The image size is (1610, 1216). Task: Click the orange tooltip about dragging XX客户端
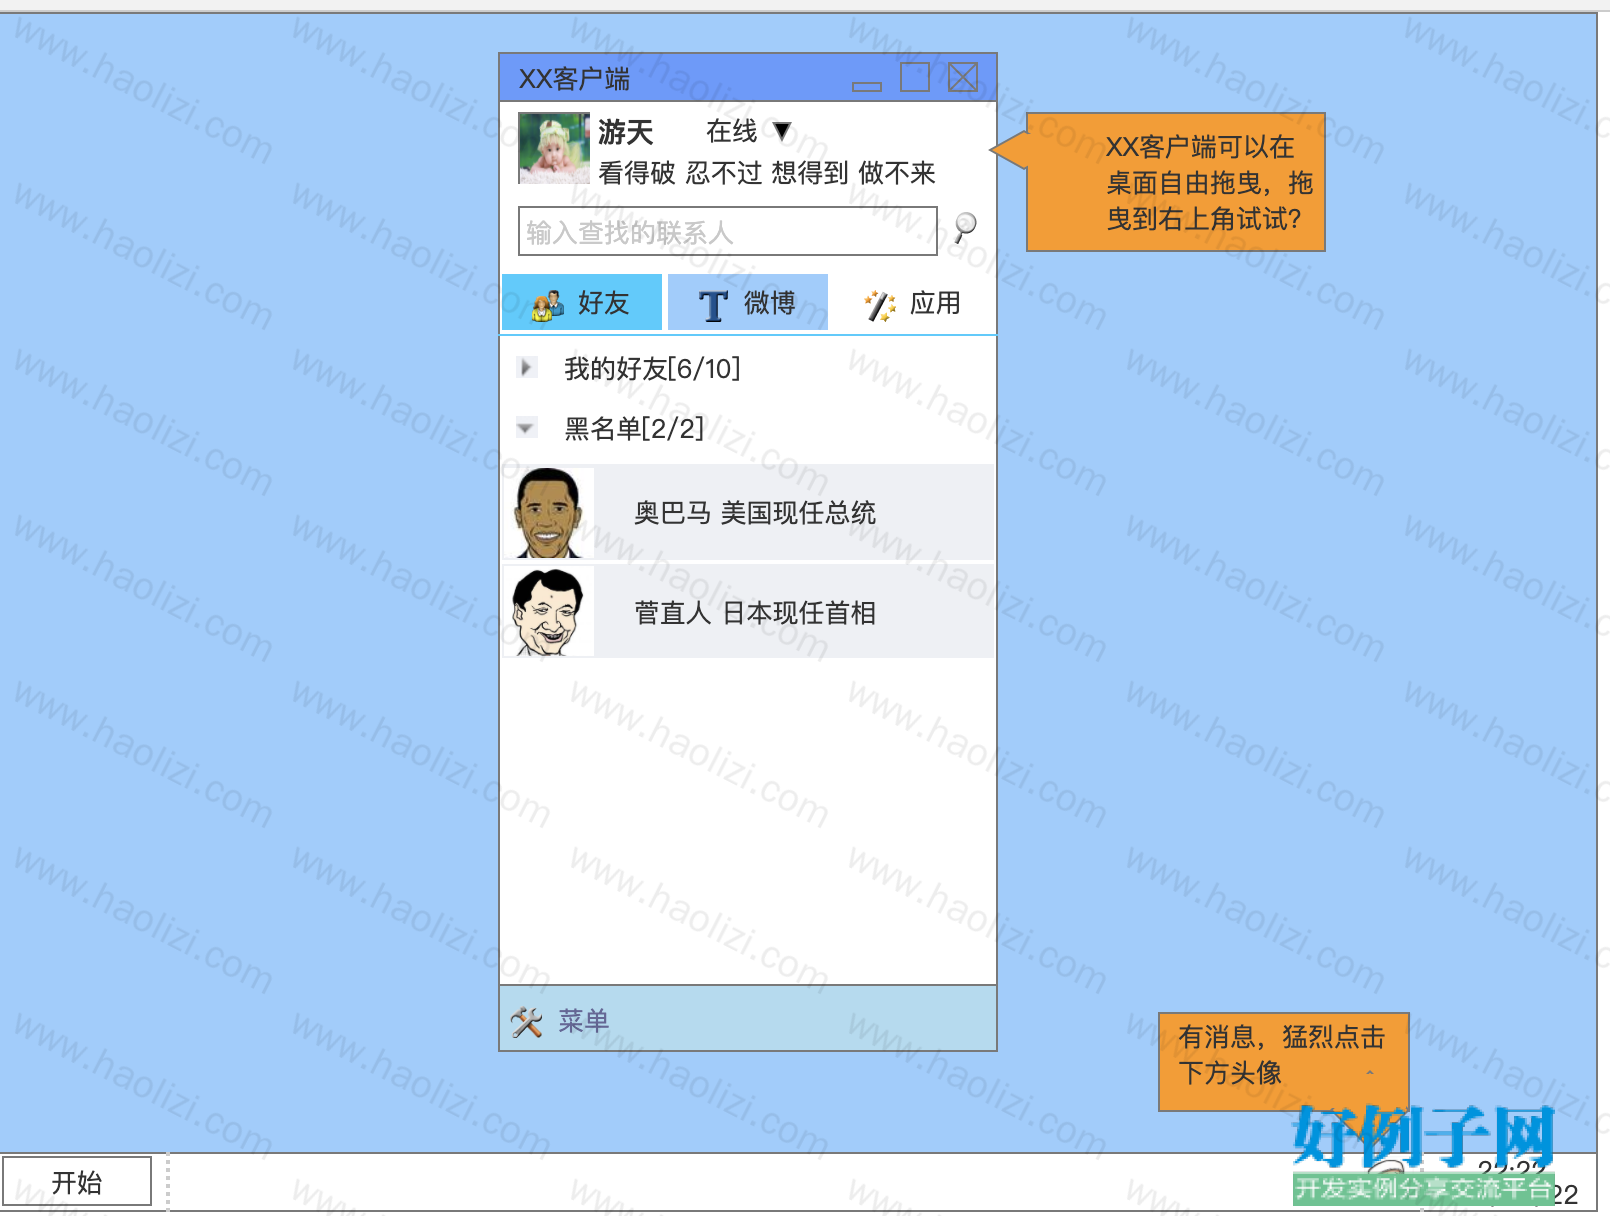(1175, 182)
